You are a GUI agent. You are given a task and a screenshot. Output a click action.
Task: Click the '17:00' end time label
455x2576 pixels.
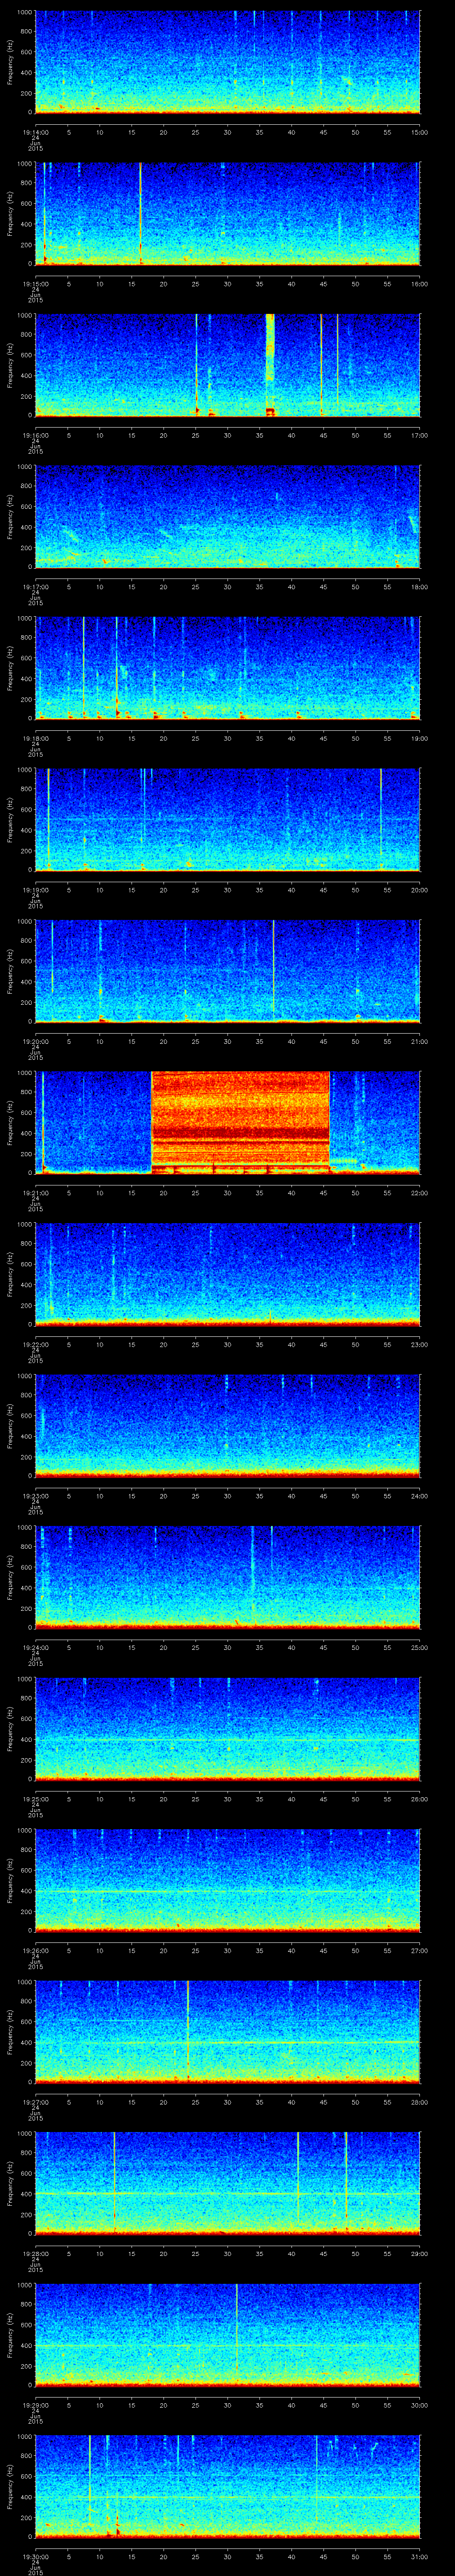click(x=420, y=435)
